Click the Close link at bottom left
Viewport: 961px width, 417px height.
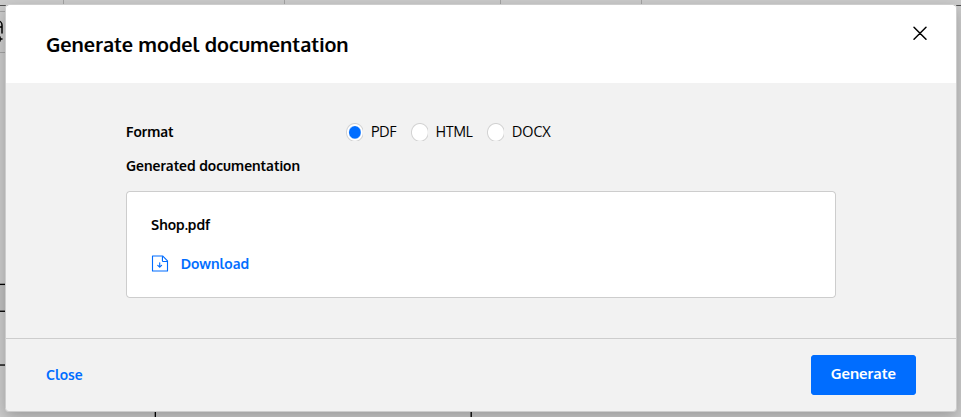tap(64, 375)
